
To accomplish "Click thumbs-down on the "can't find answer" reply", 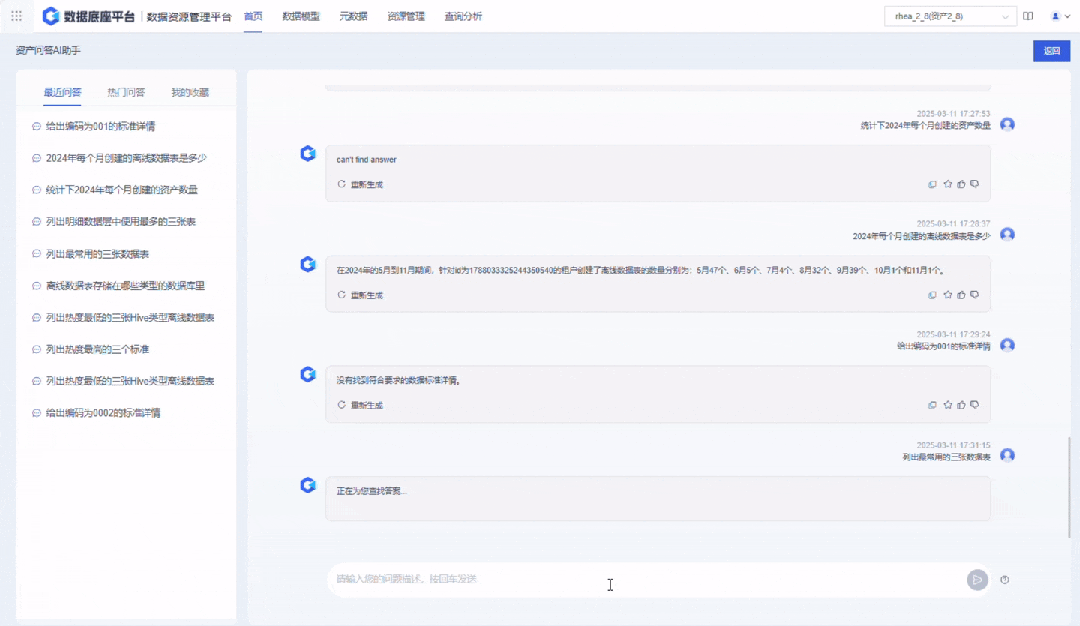I will click(974, 184).
